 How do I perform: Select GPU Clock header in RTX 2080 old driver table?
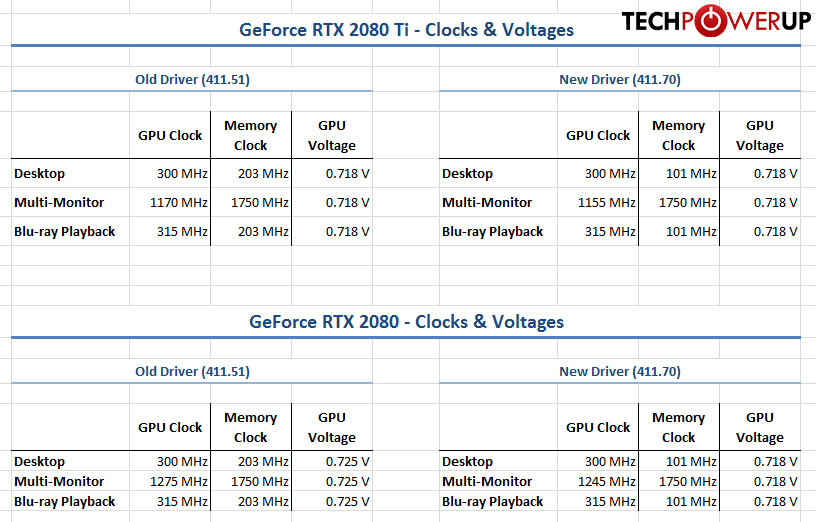[x=170, y=427]
